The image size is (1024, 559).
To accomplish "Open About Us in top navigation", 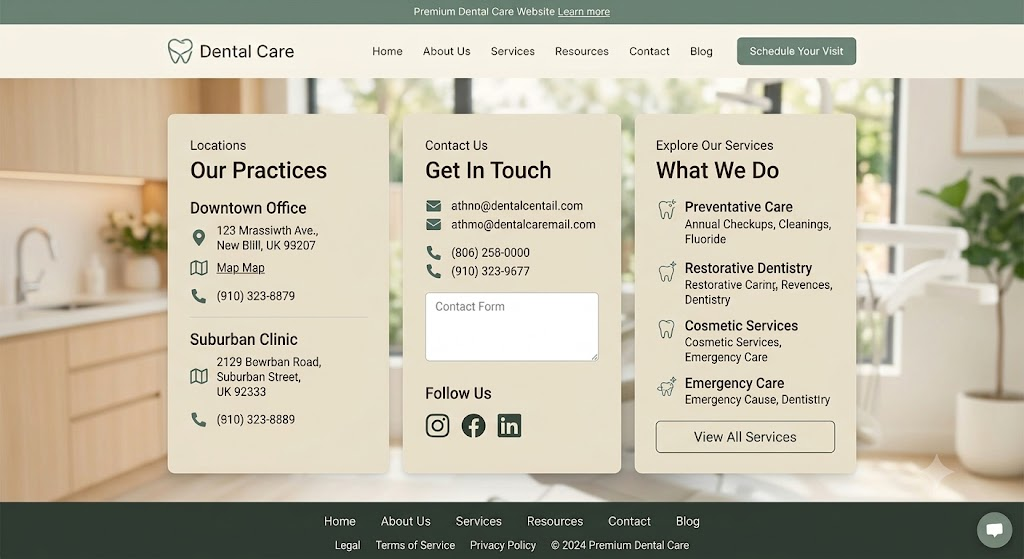I will 447,51.
